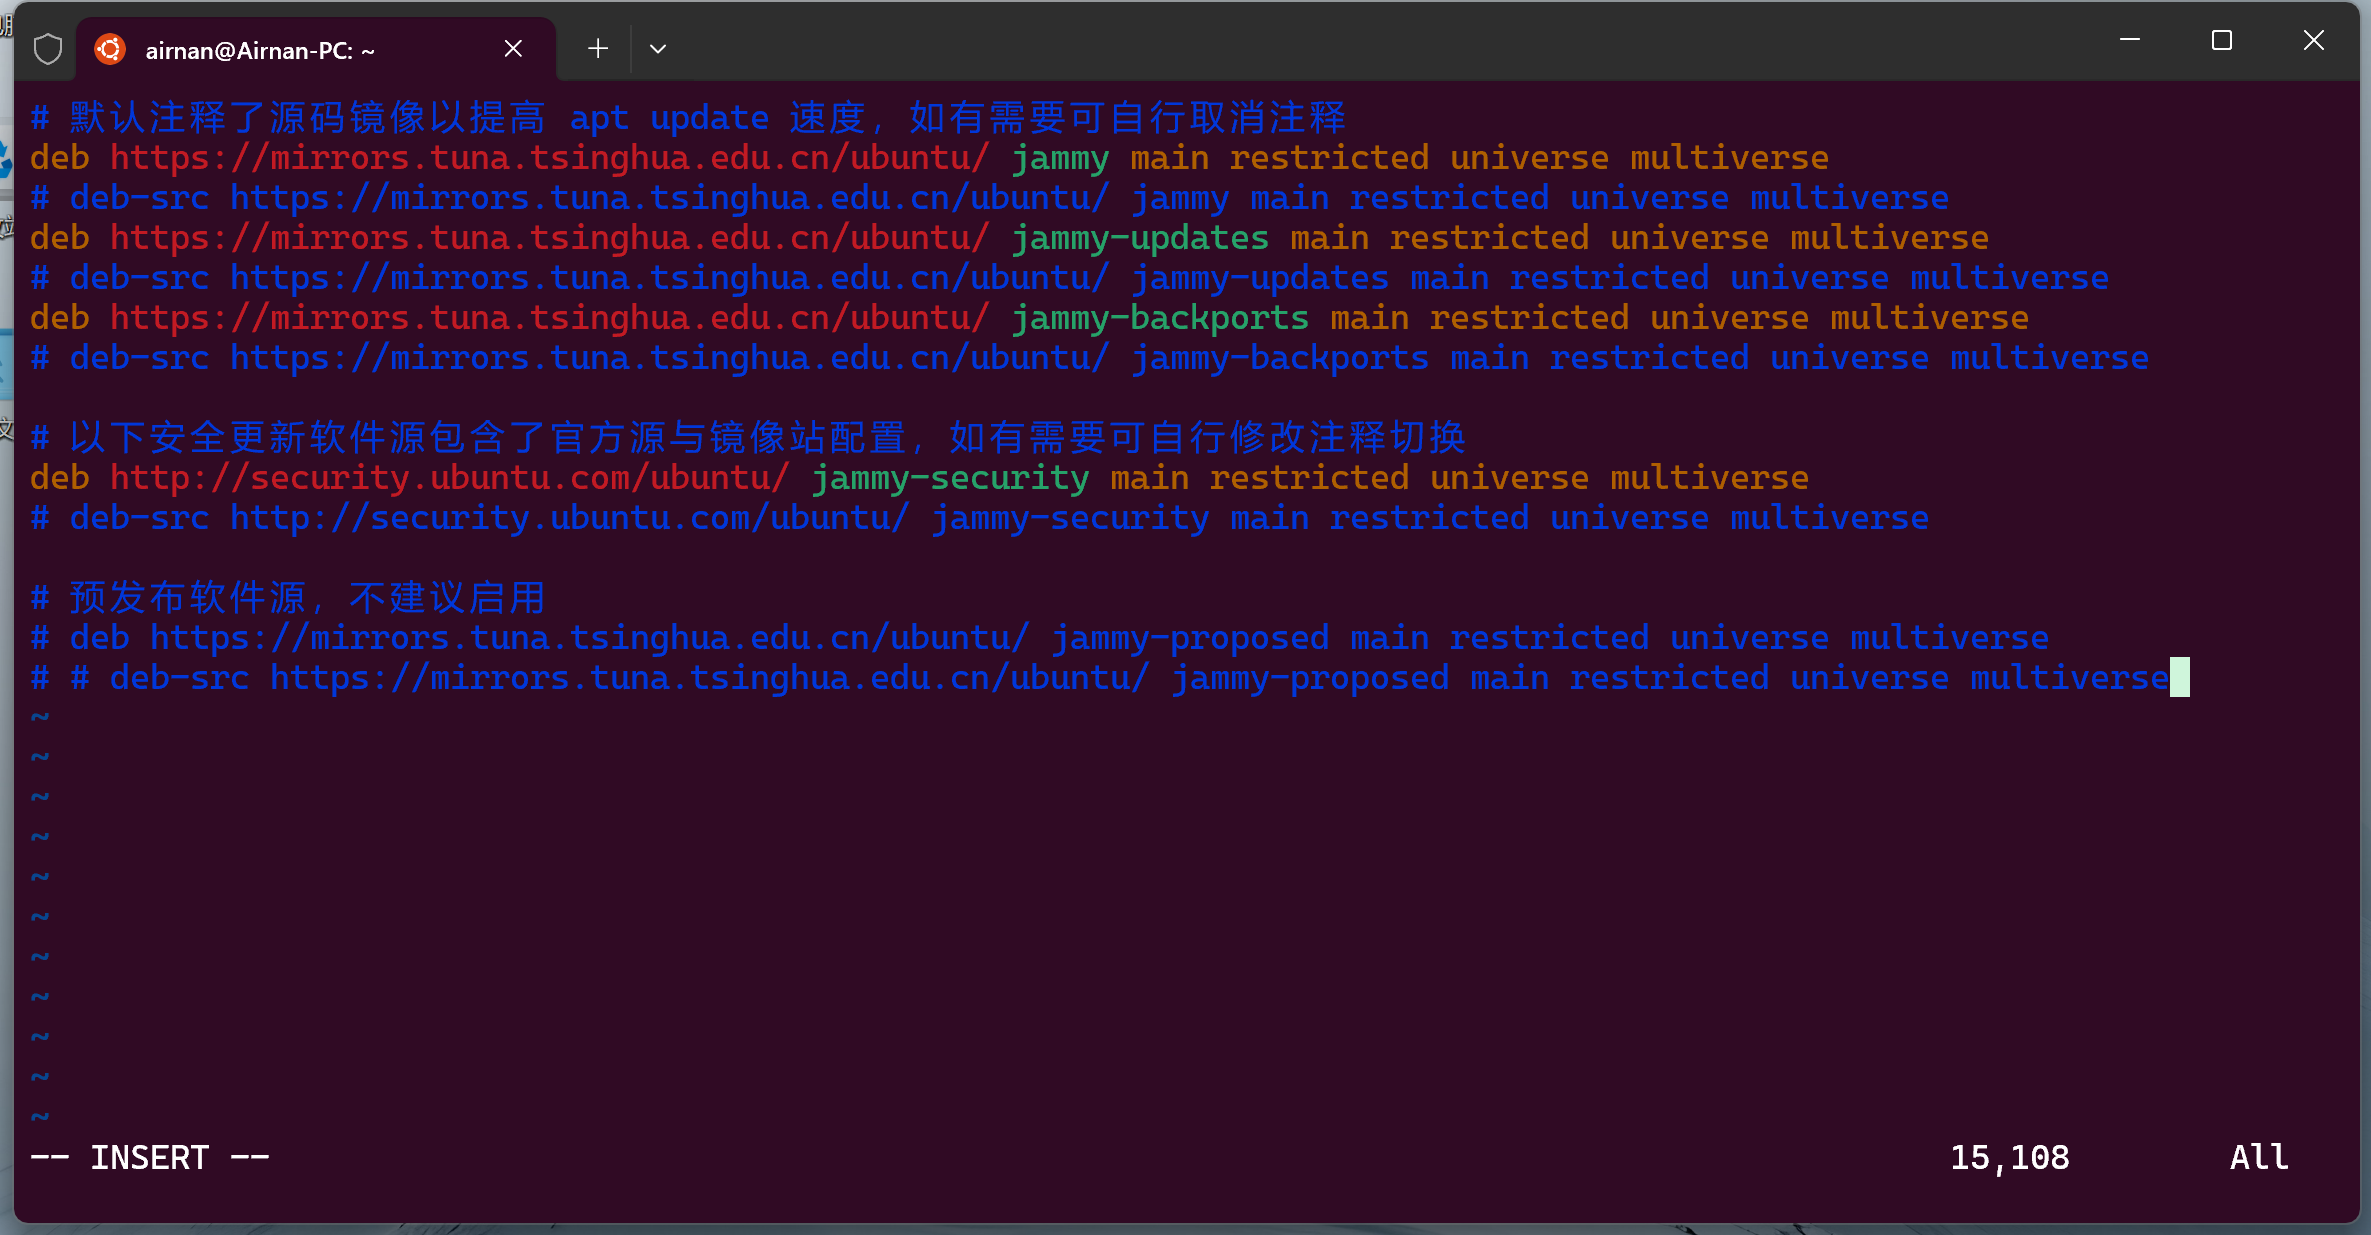Click the INSERT mode indicator in the status line
This screenshot has height=1235, width=2371.
pos(148,1157)
